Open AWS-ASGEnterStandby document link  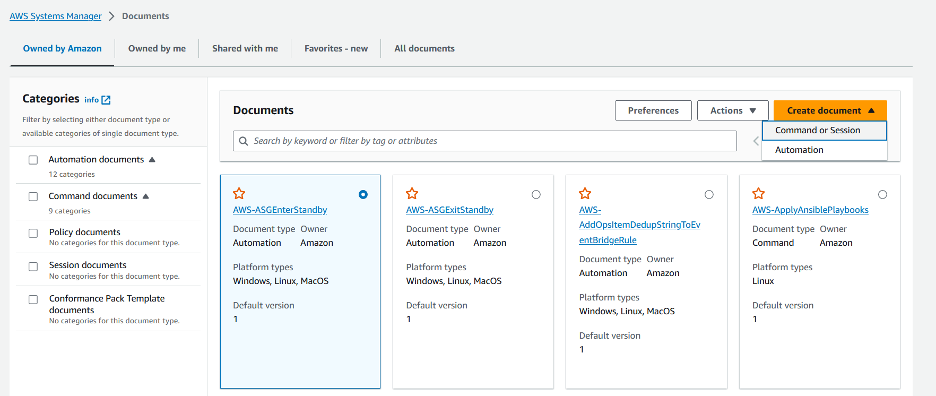tap(279, 210)
